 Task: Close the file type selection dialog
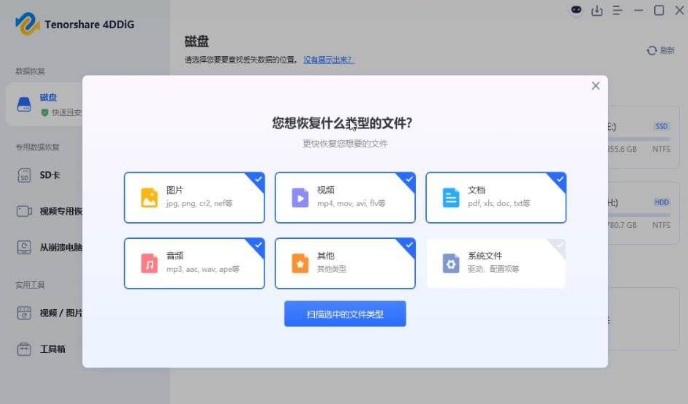tap(595, 86)
